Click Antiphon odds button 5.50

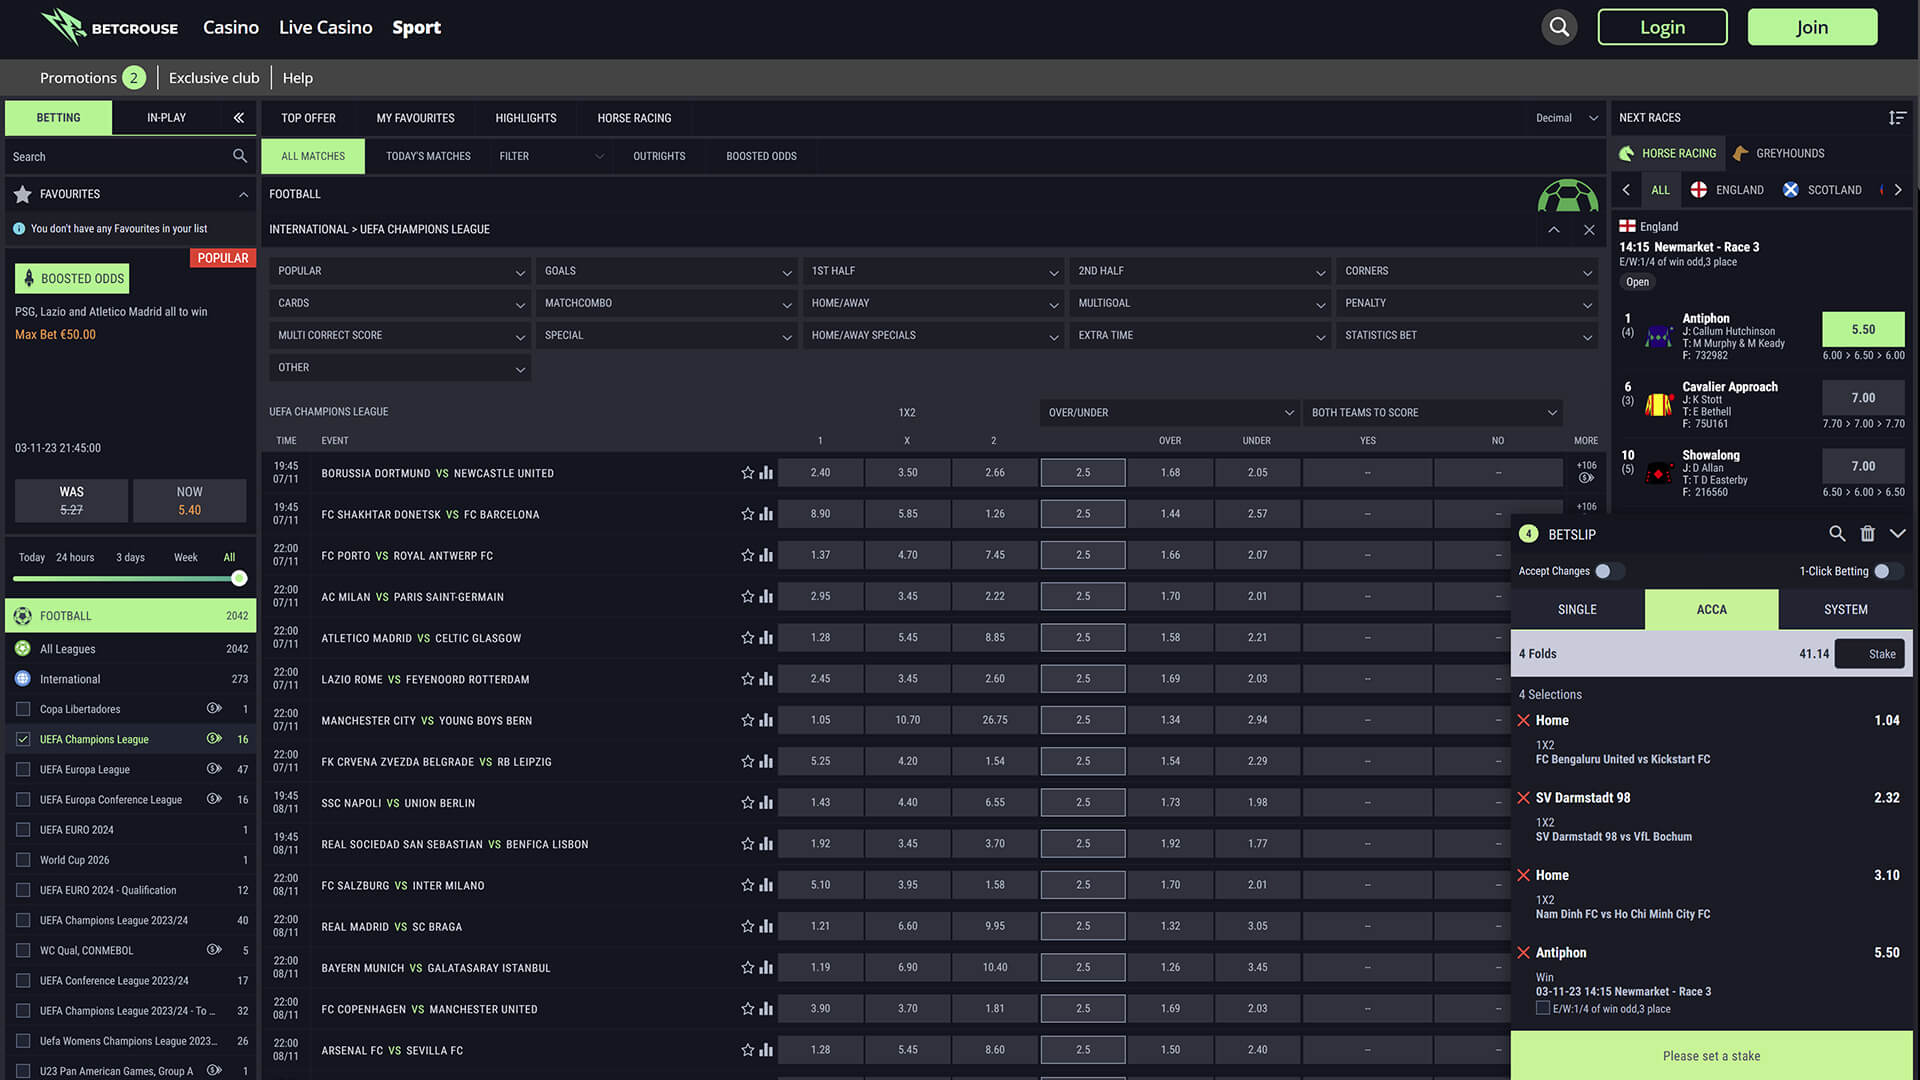click(x=1863, y=329)
